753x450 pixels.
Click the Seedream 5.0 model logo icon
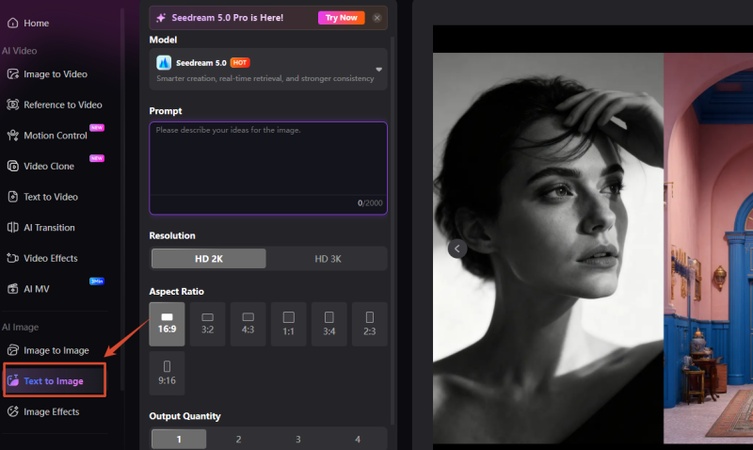(164, 62)
